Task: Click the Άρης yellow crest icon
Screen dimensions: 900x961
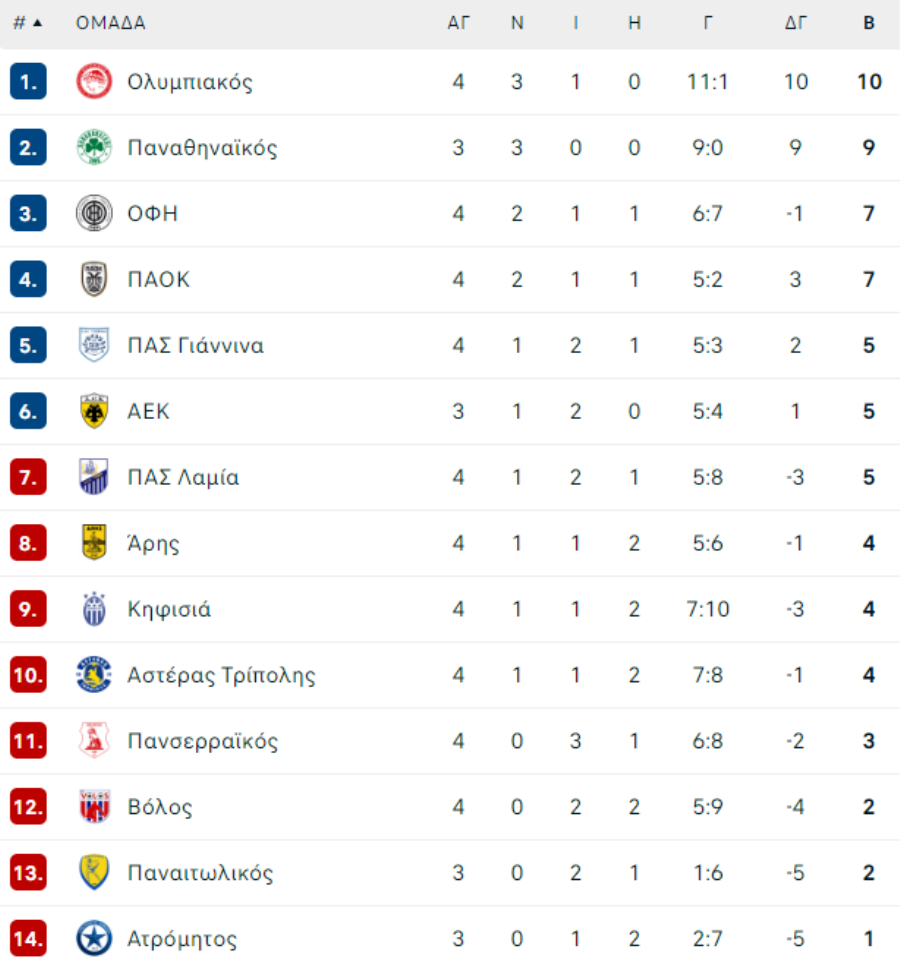Action: point(94,542)
